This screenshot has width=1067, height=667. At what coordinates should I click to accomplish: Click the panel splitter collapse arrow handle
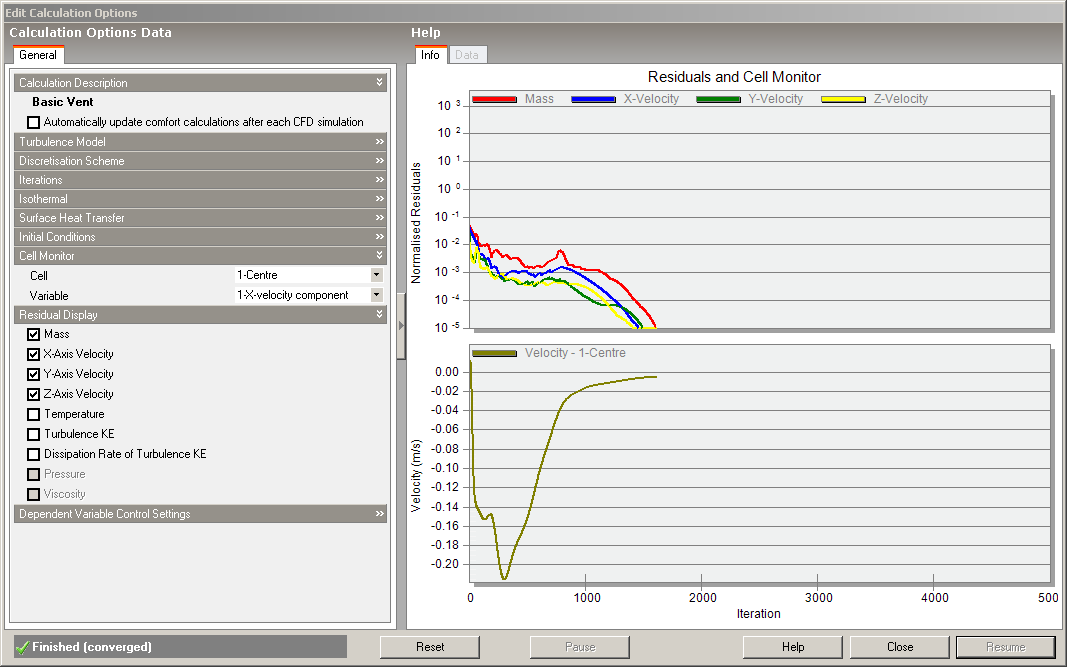[401, 325]
